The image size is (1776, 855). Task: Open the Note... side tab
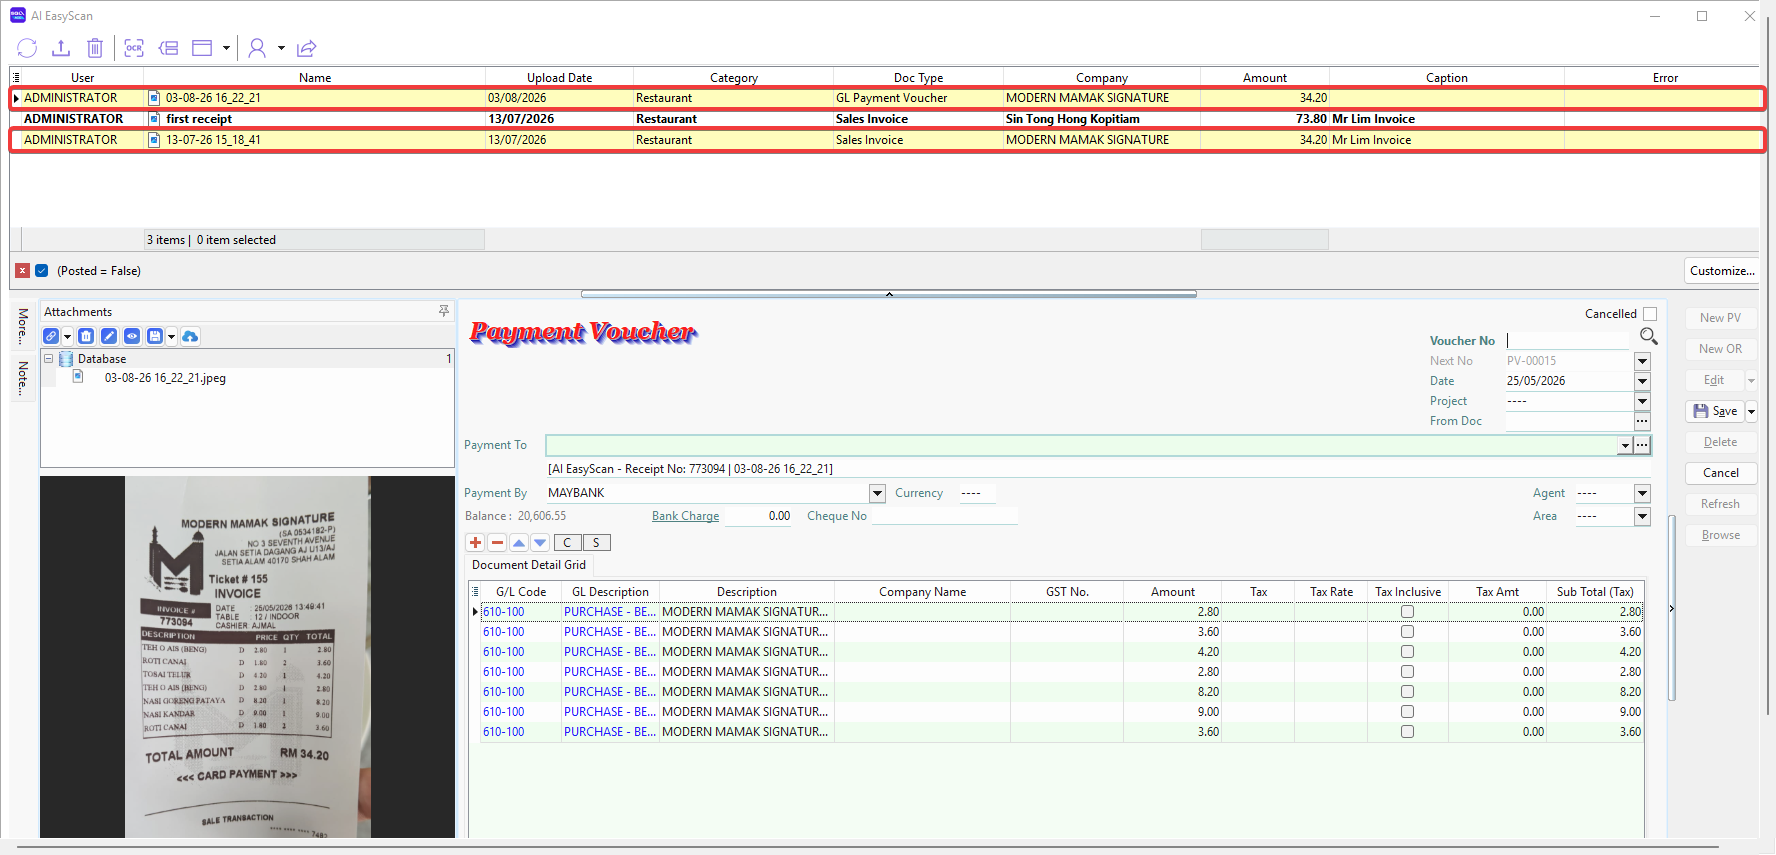[x=23, y=378]
